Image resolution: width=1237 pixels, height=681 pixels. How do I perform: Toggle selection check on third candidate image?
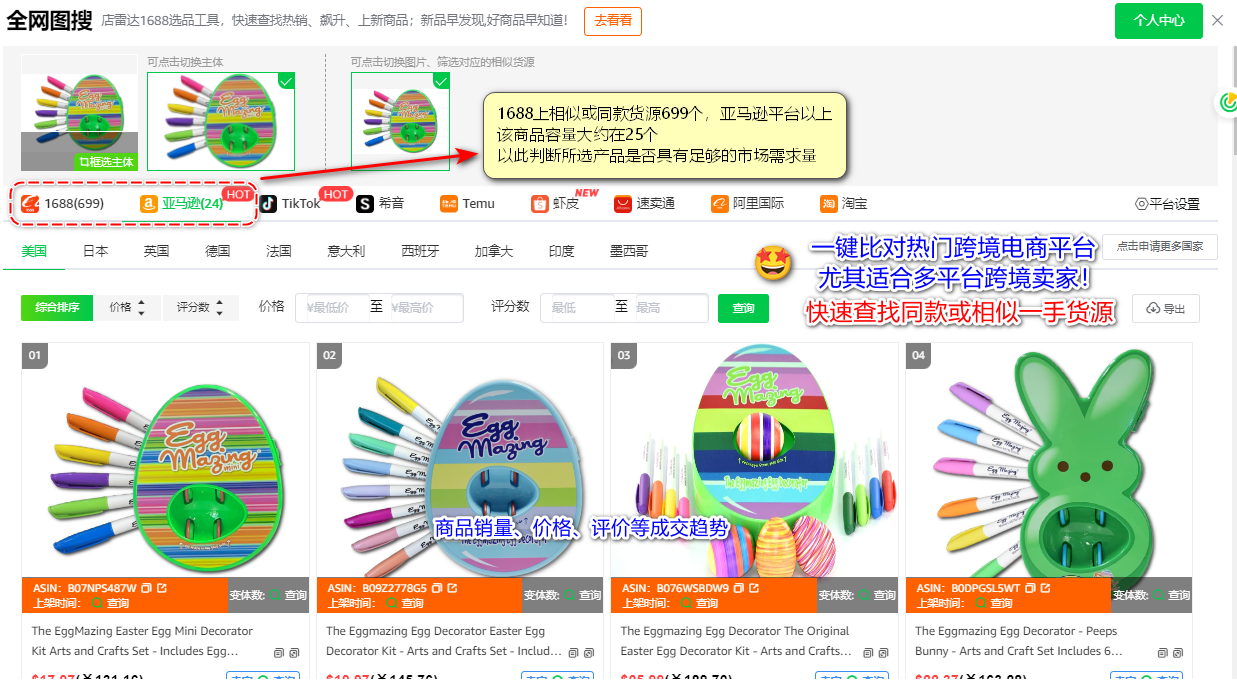(441, 81)
